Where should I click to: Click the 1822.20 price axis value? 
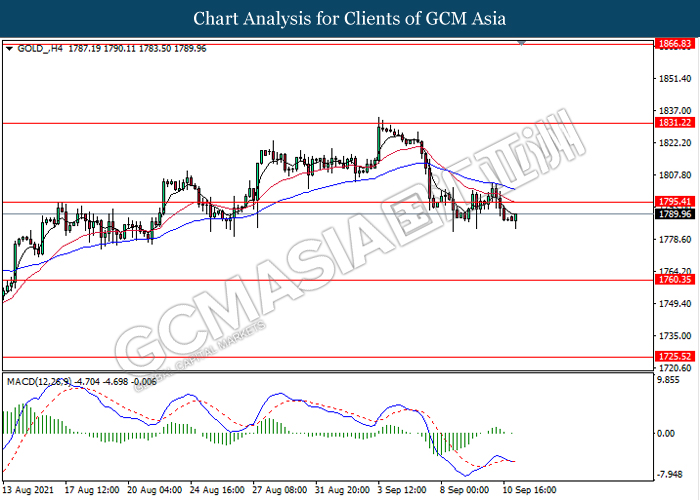pyautogui.click(x=675, y=143)
